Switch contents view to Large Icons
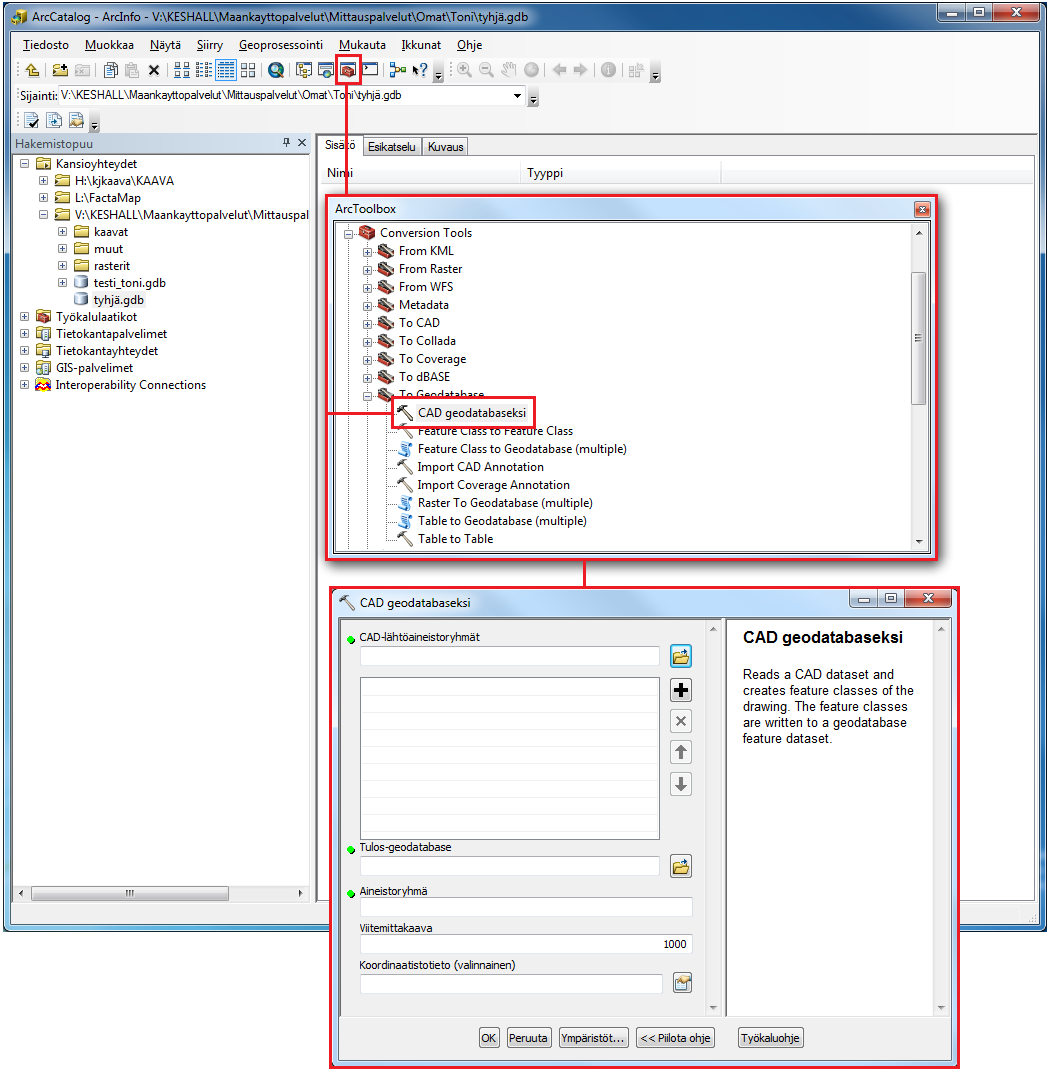Screen dimensions: 1054x1074 coord(181,70)
